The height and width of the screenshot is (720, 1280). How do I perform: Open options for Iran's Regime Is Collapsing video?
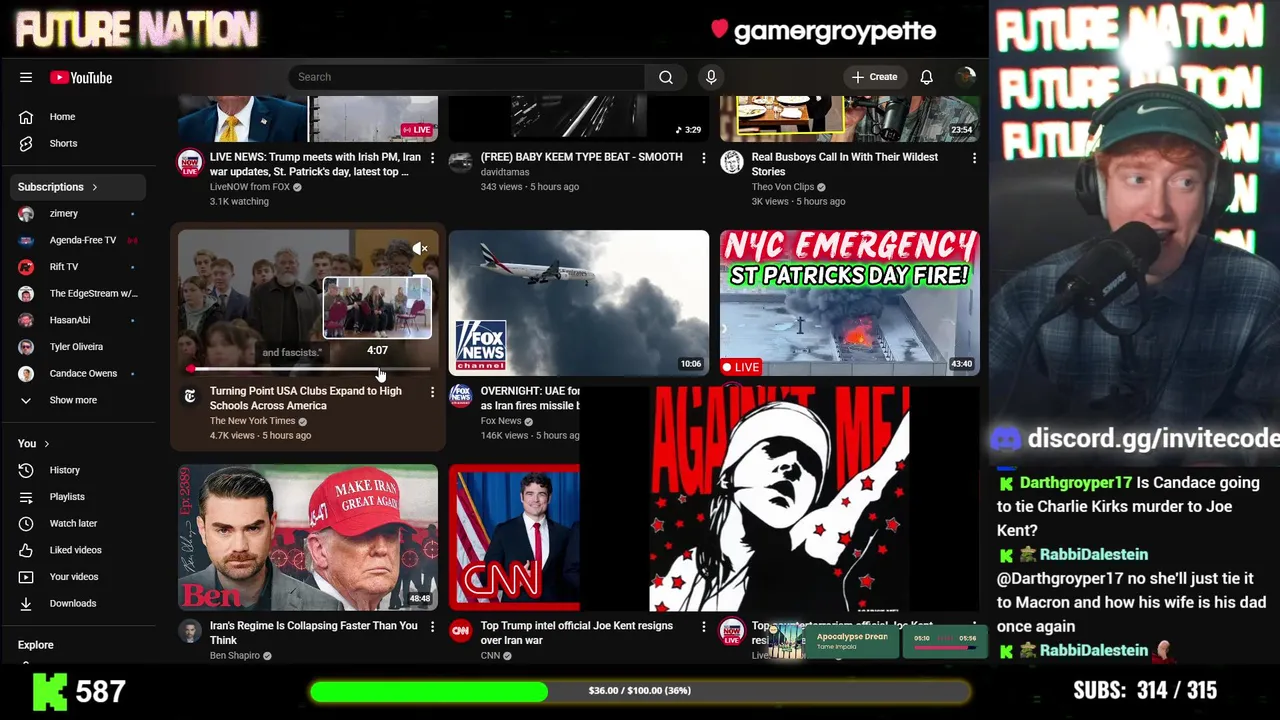[432, 627]
